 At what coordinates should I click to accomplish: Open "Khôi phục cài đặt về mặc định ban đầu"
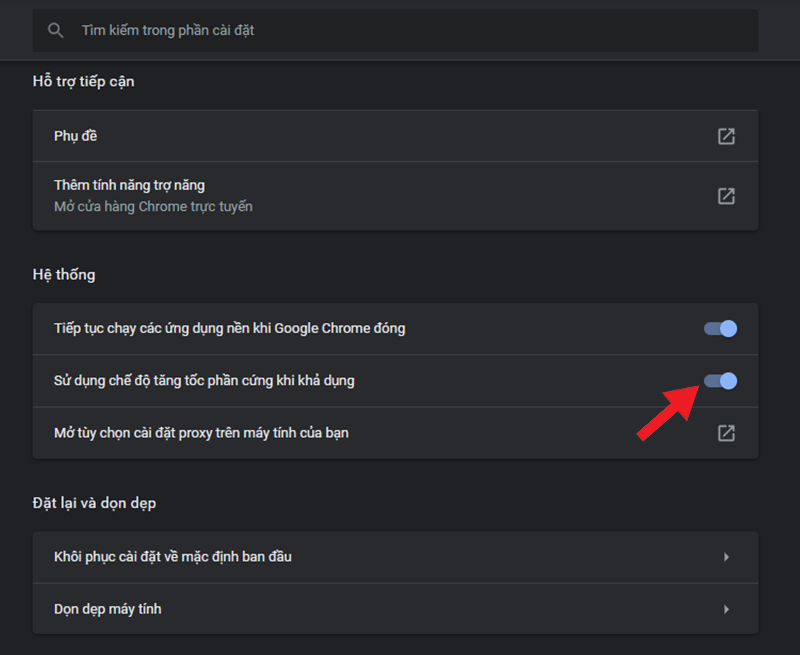point(173,557)
